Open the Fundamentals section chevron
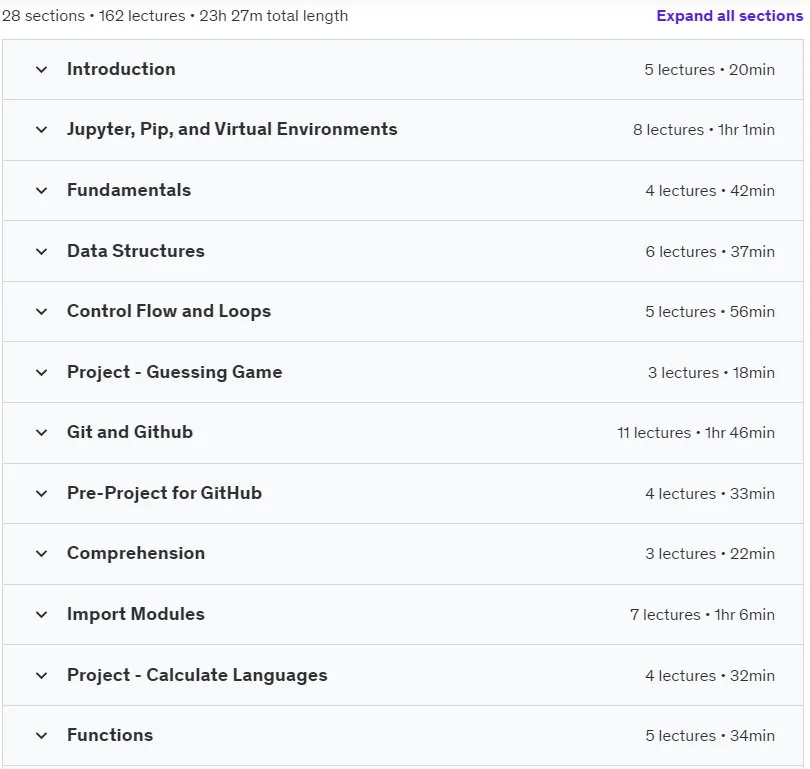Screen dimensions: 810x769 (41, 191)
